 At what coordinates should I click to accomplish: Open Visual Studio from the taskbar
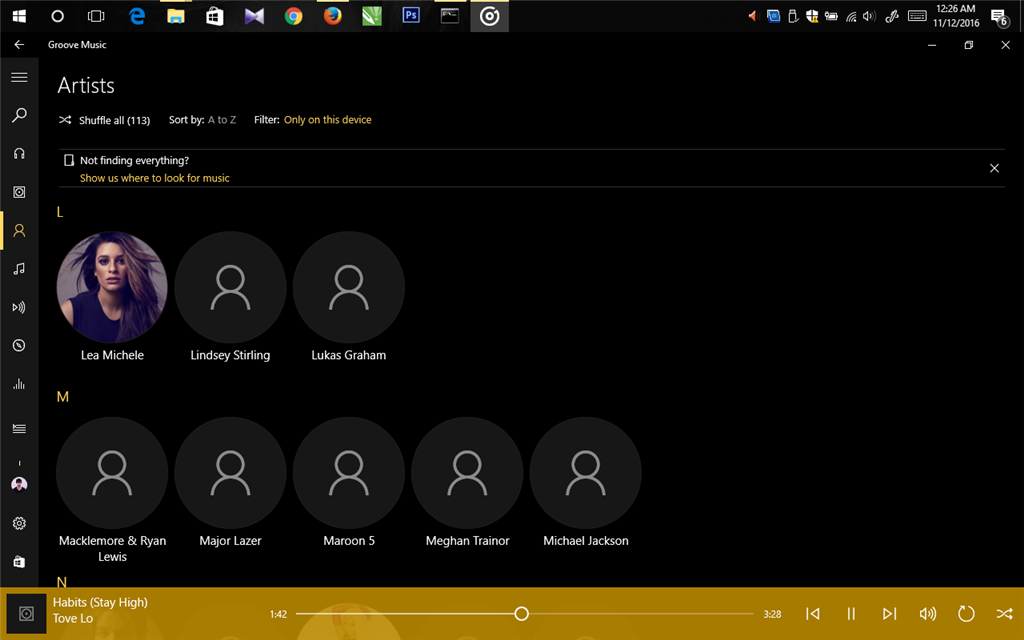point(254,16)
